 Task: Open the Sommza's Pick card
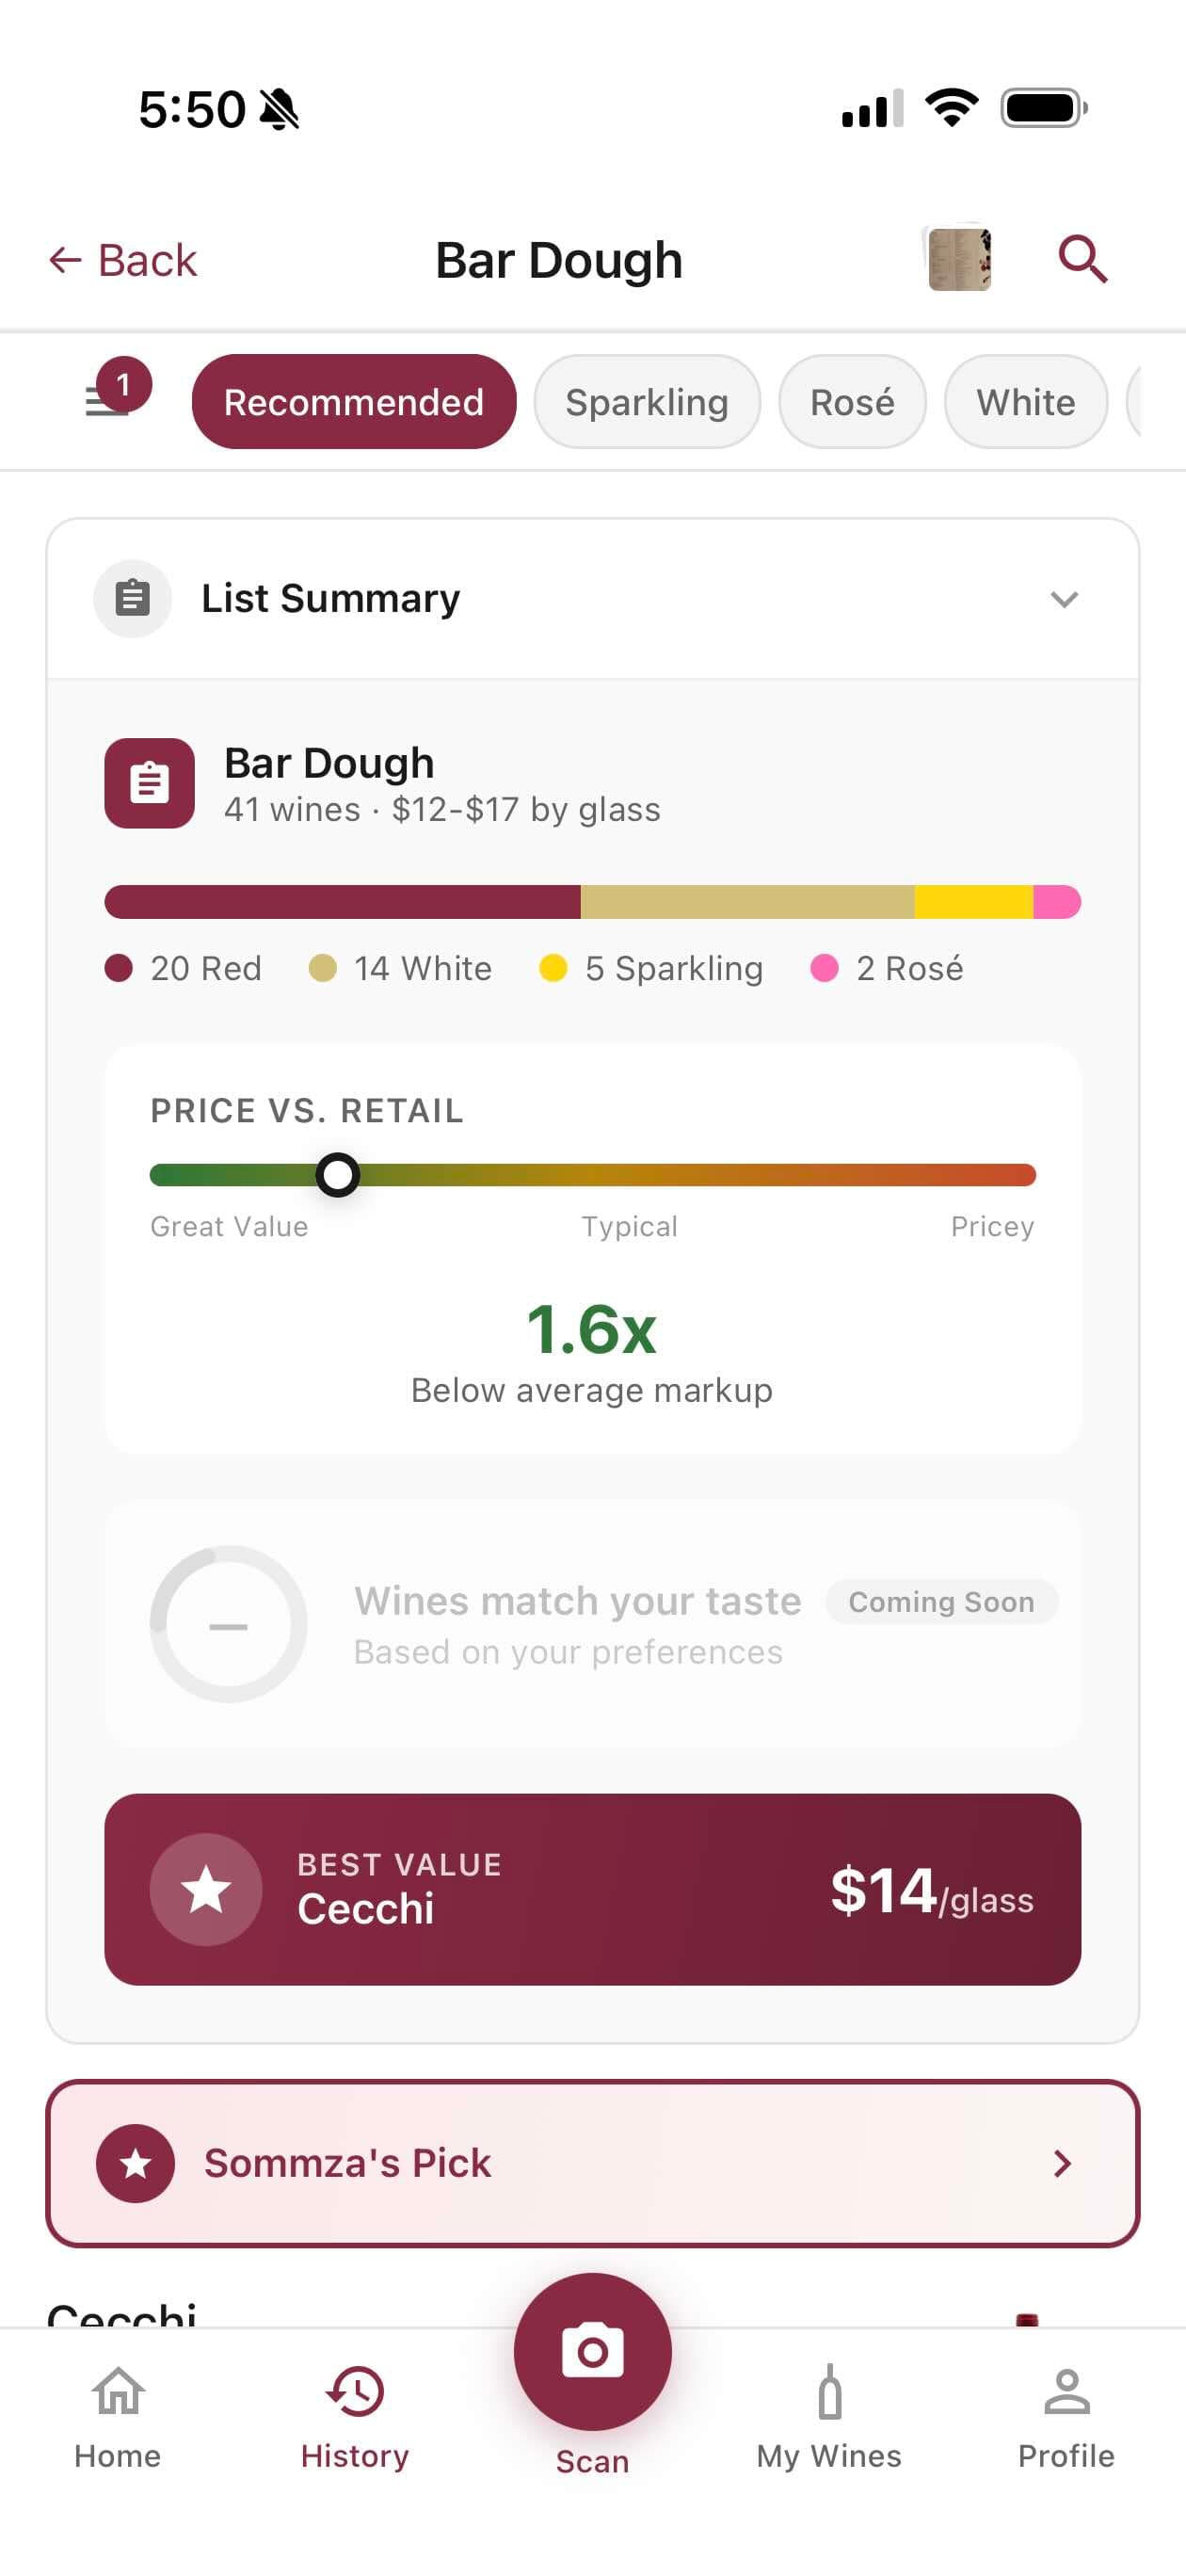tap(593, 2163)
